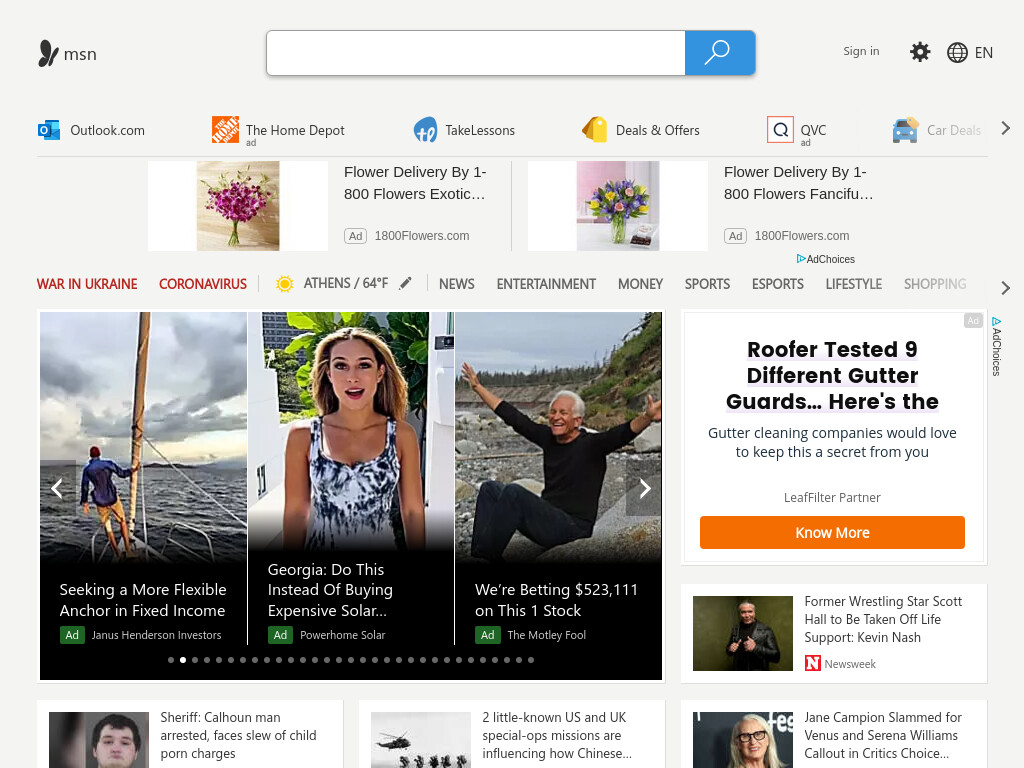
Task: Open the MONEY section
Action: coord(640,284)
